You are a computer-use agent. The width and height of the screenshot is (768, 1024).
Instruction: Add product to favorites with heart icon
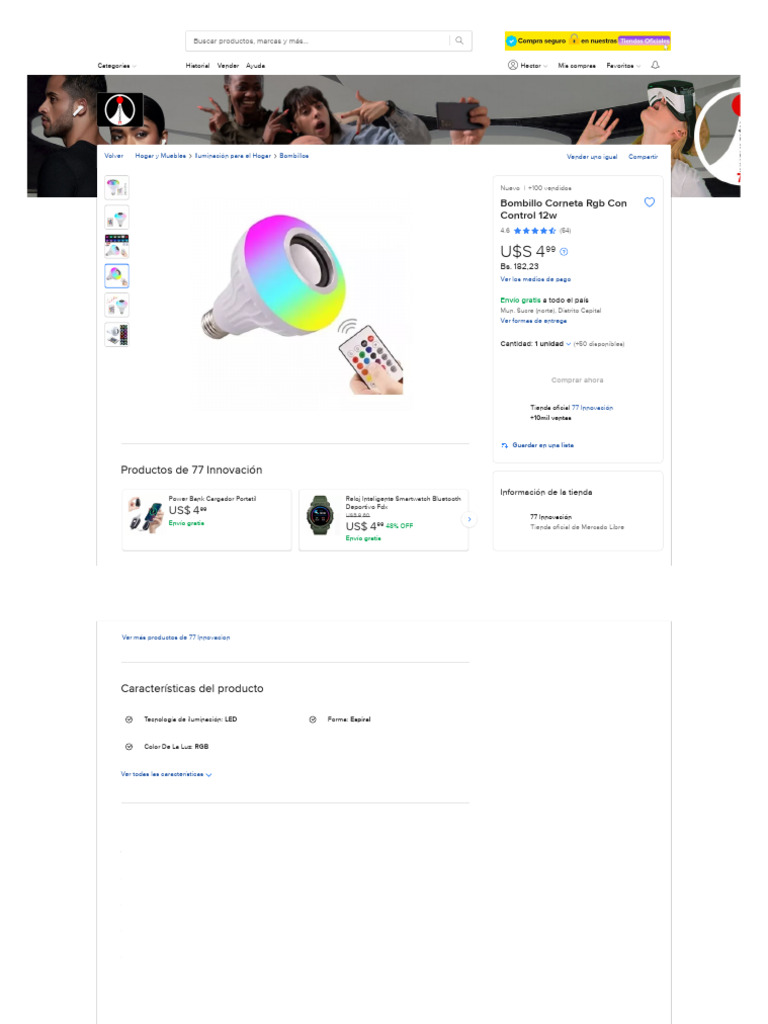point(649,203)
